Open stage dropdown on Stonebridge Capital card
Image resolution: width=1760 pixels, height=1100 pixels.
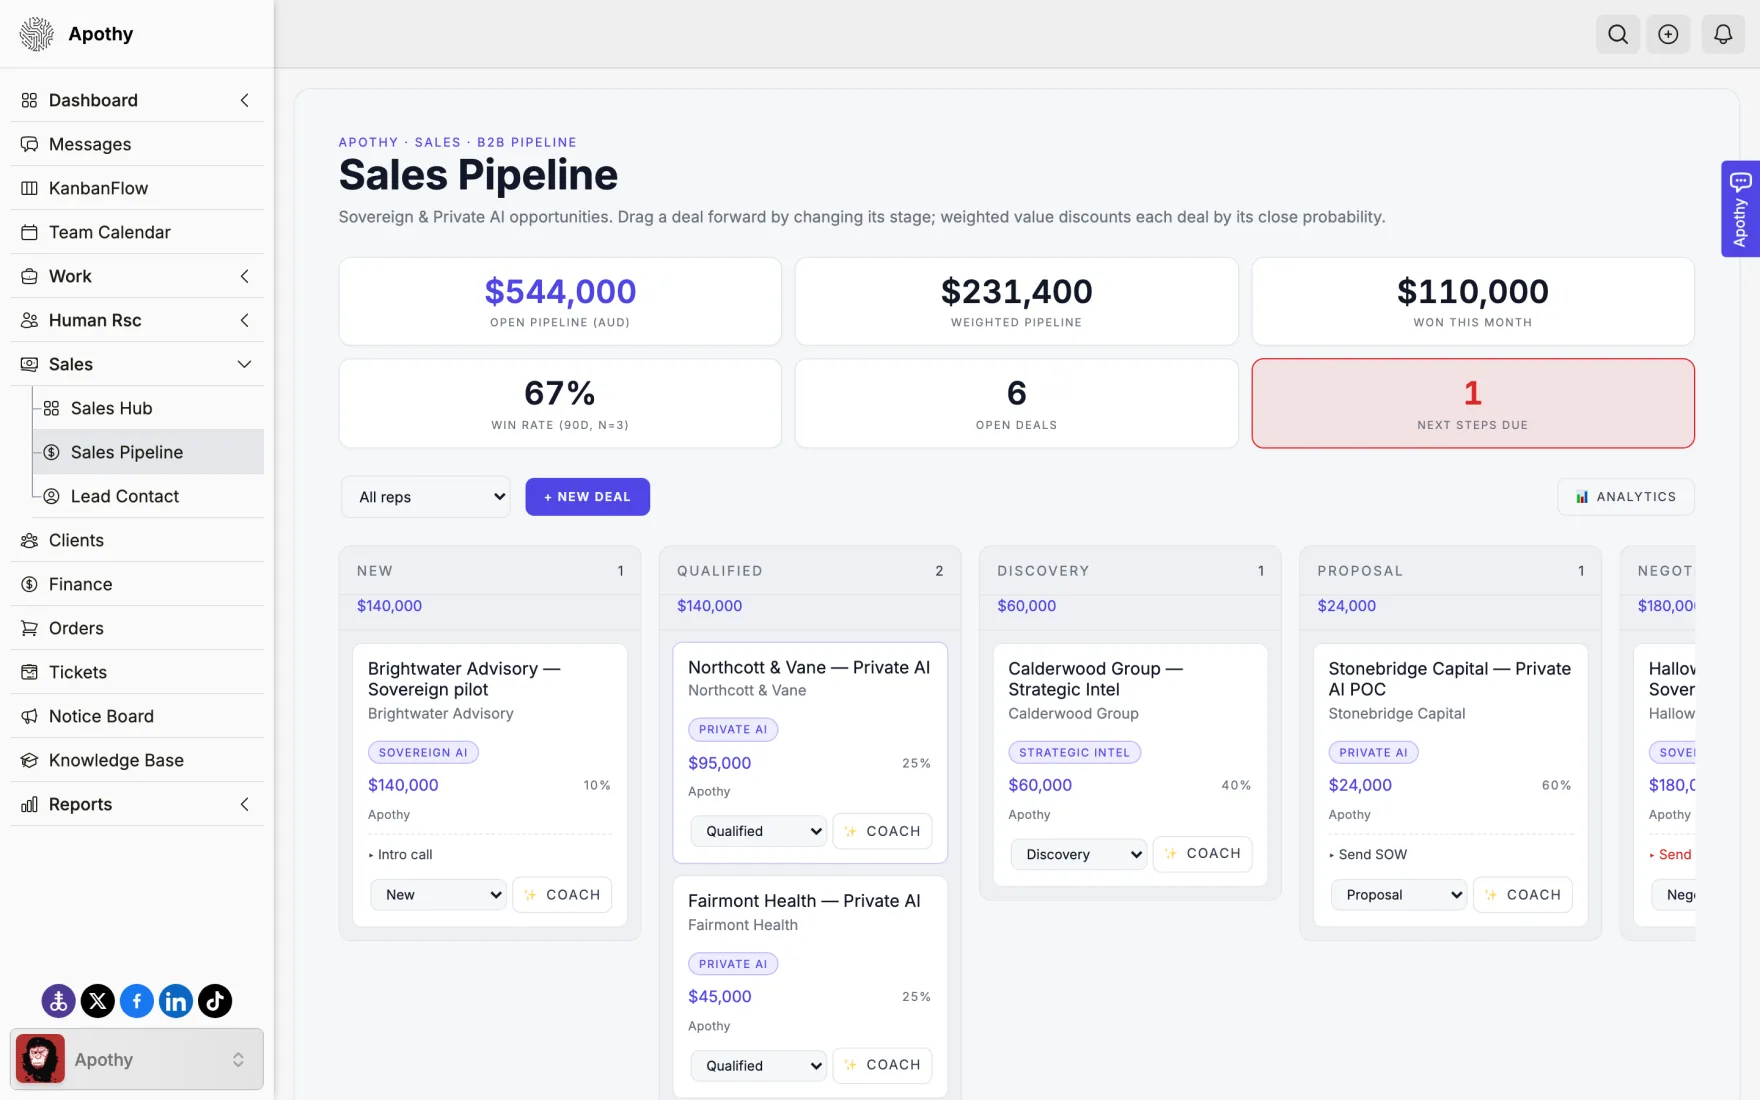tap(1399, 895)
